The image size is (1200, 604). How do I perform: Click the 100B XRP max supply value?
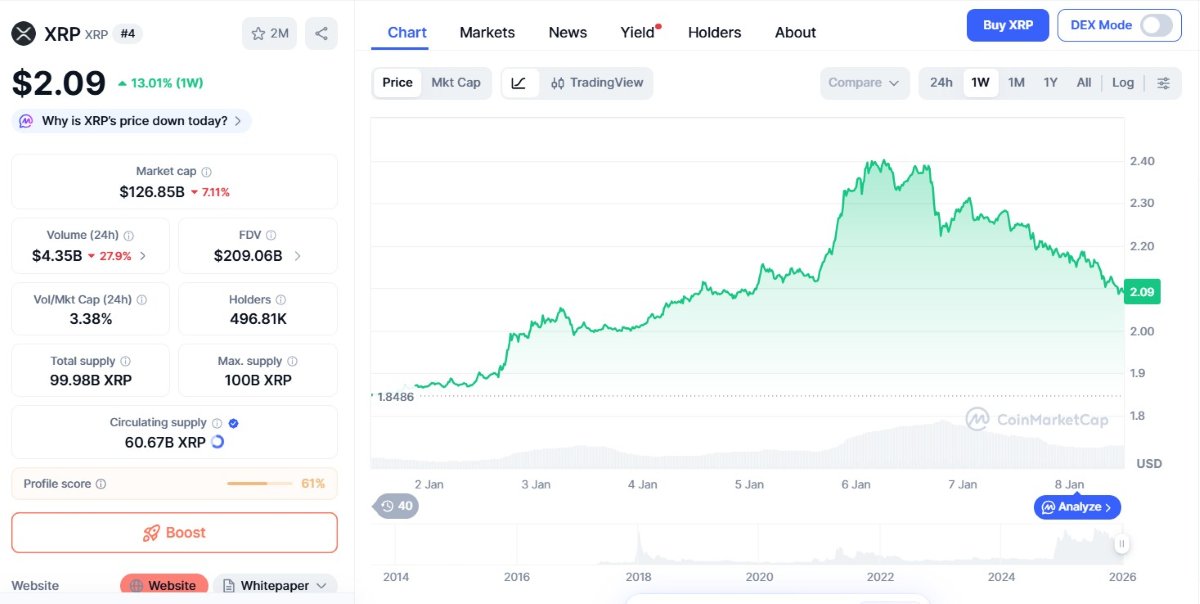(x=258, y=380)
